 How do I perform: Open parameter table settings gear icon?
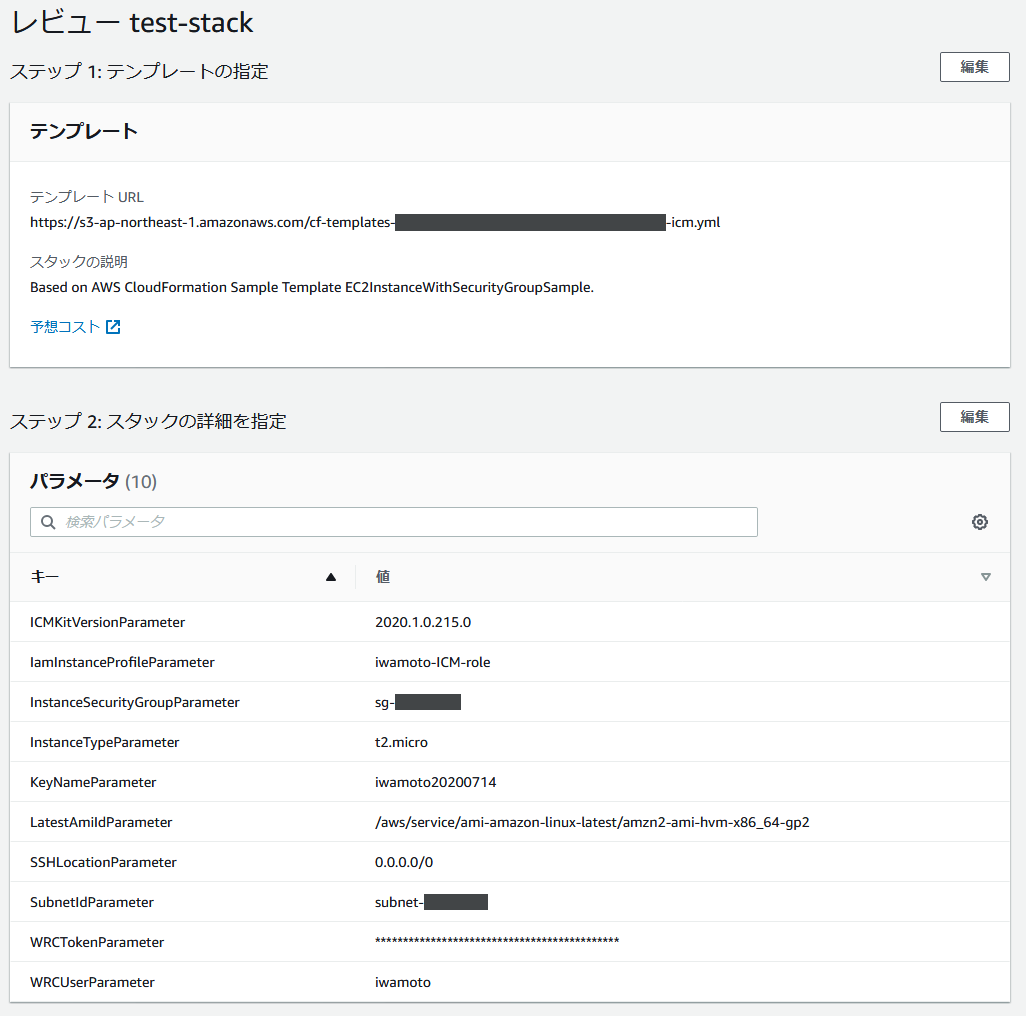(980, 522)
